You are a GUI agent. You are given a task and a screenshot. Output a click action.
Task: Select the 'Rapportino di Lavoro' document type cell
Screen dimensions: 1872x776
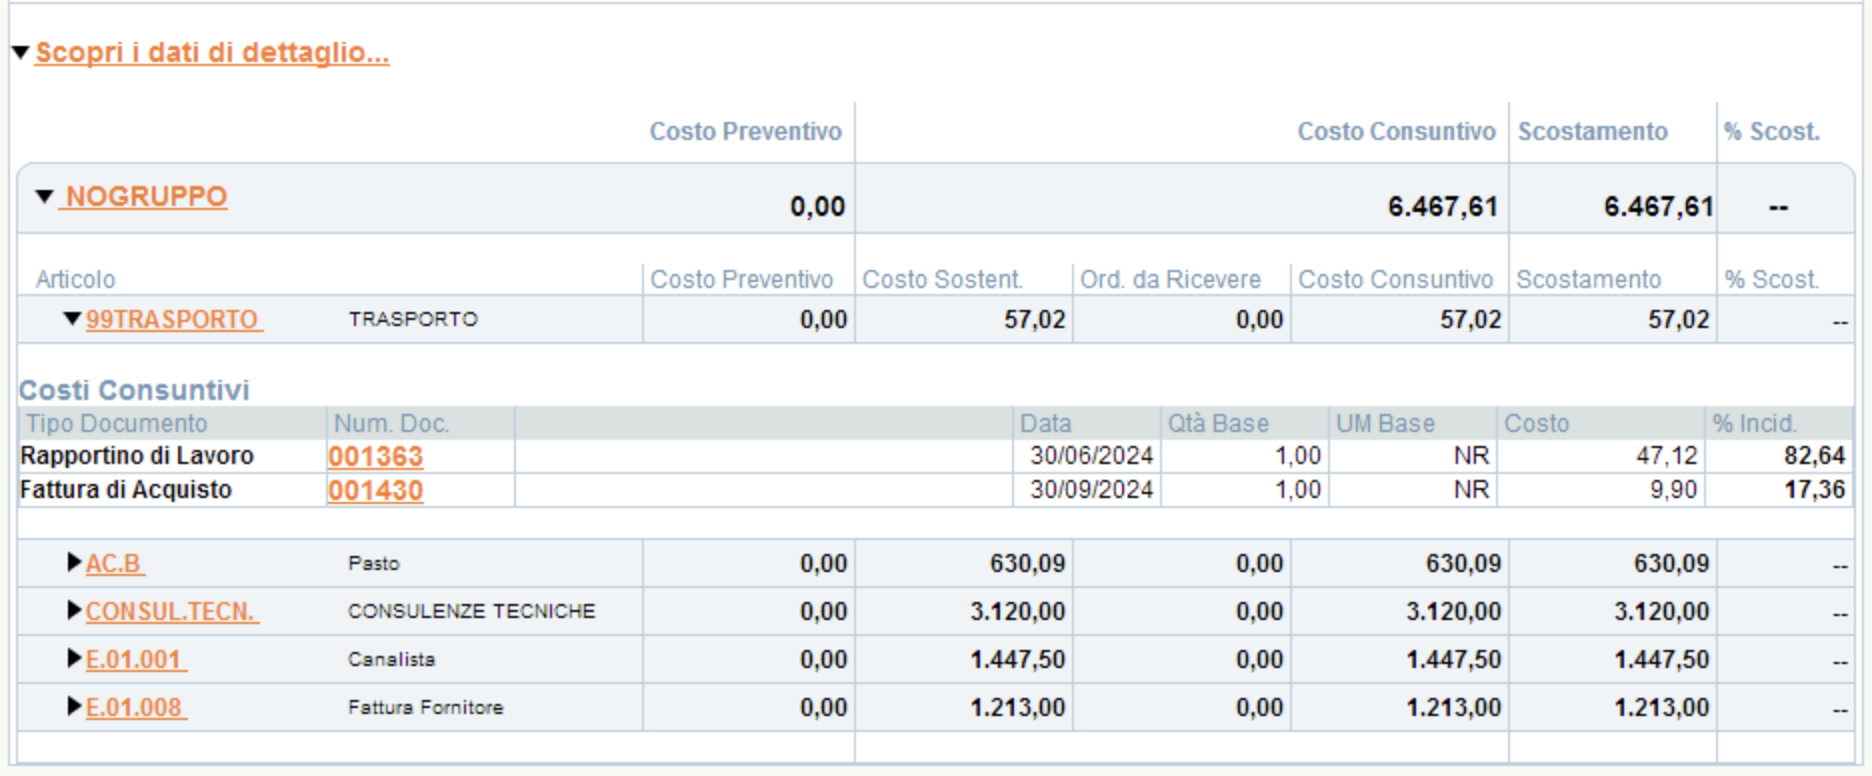137,455
